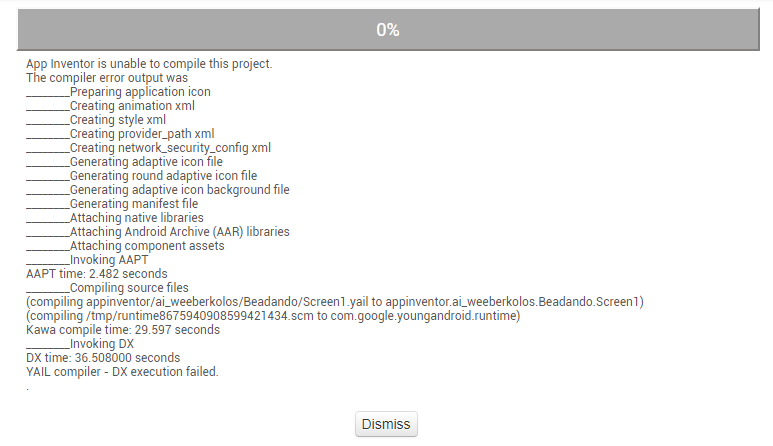
Task: Select the "Kawa compile time" line
Action: 123,330
